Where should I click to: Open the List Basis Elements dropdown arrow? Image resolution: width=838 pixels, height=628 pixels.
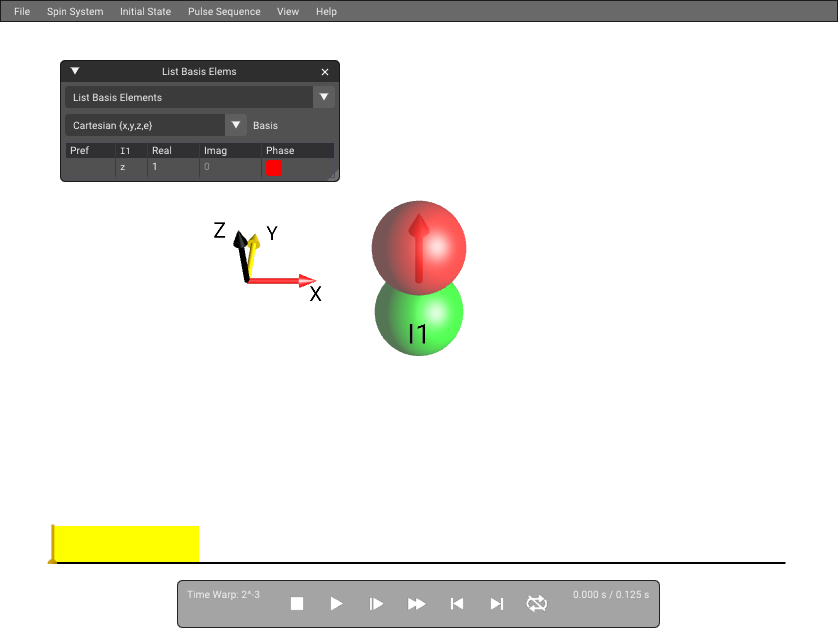[x=324, y=97]
